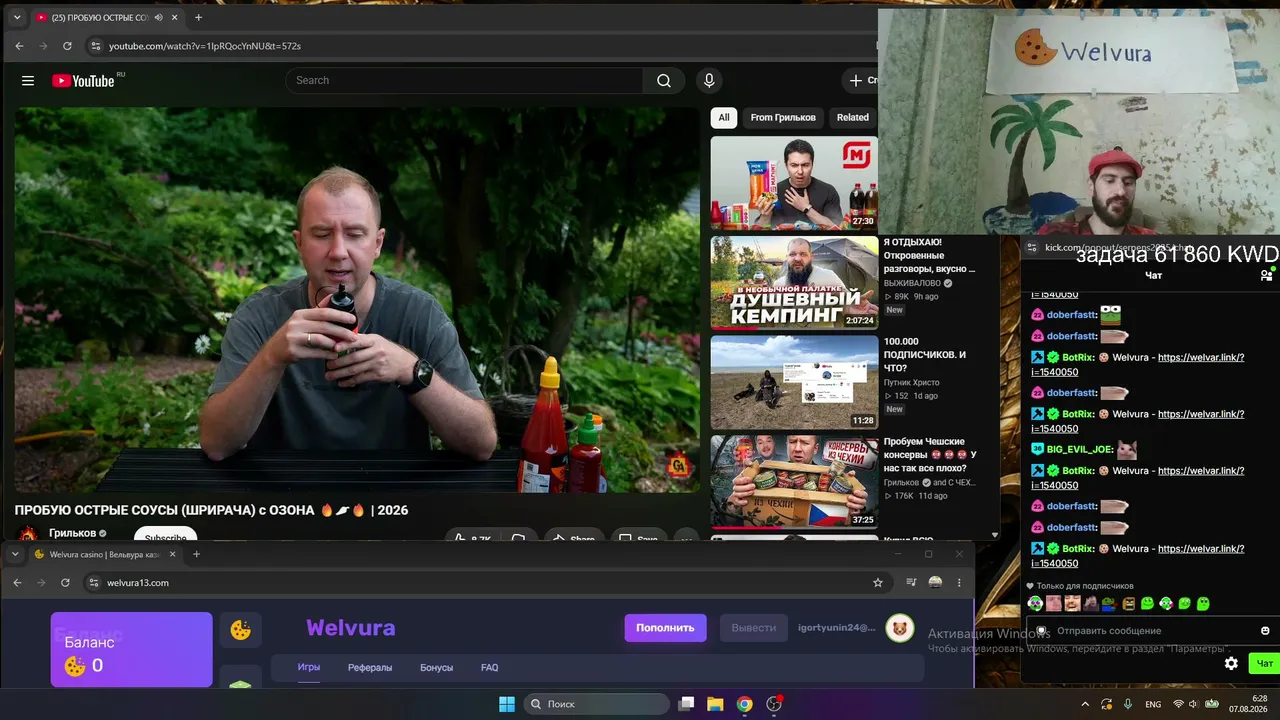The image size is (1280, 720).
Task: Open the '100.000 подписчиков' video thumbnail
Action: click(794, 382)
